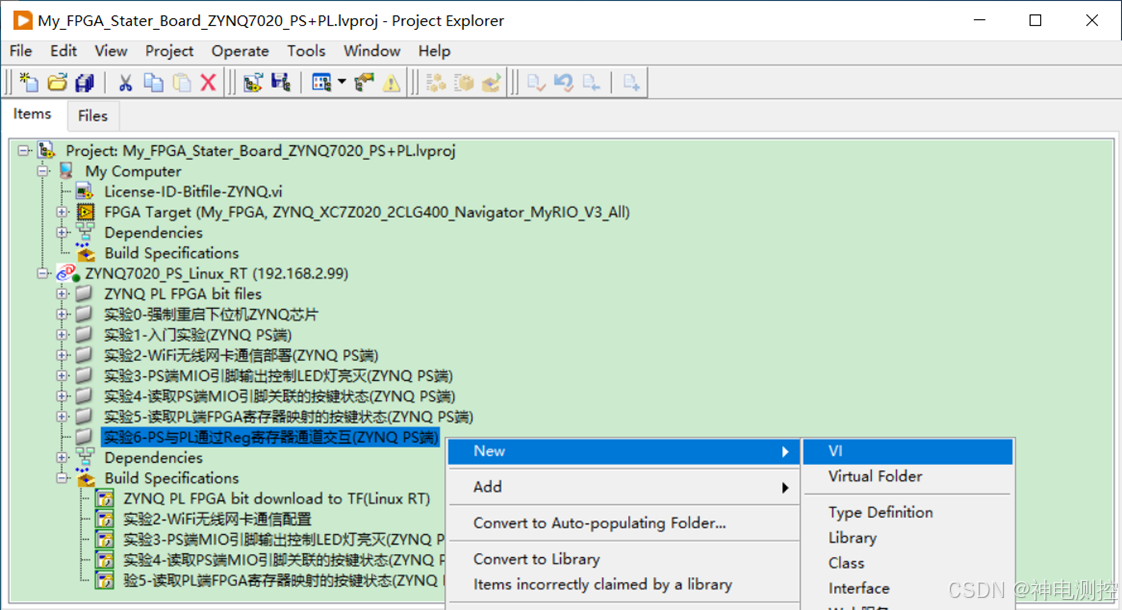Select the FPGA Target tree item

[366, 212]
